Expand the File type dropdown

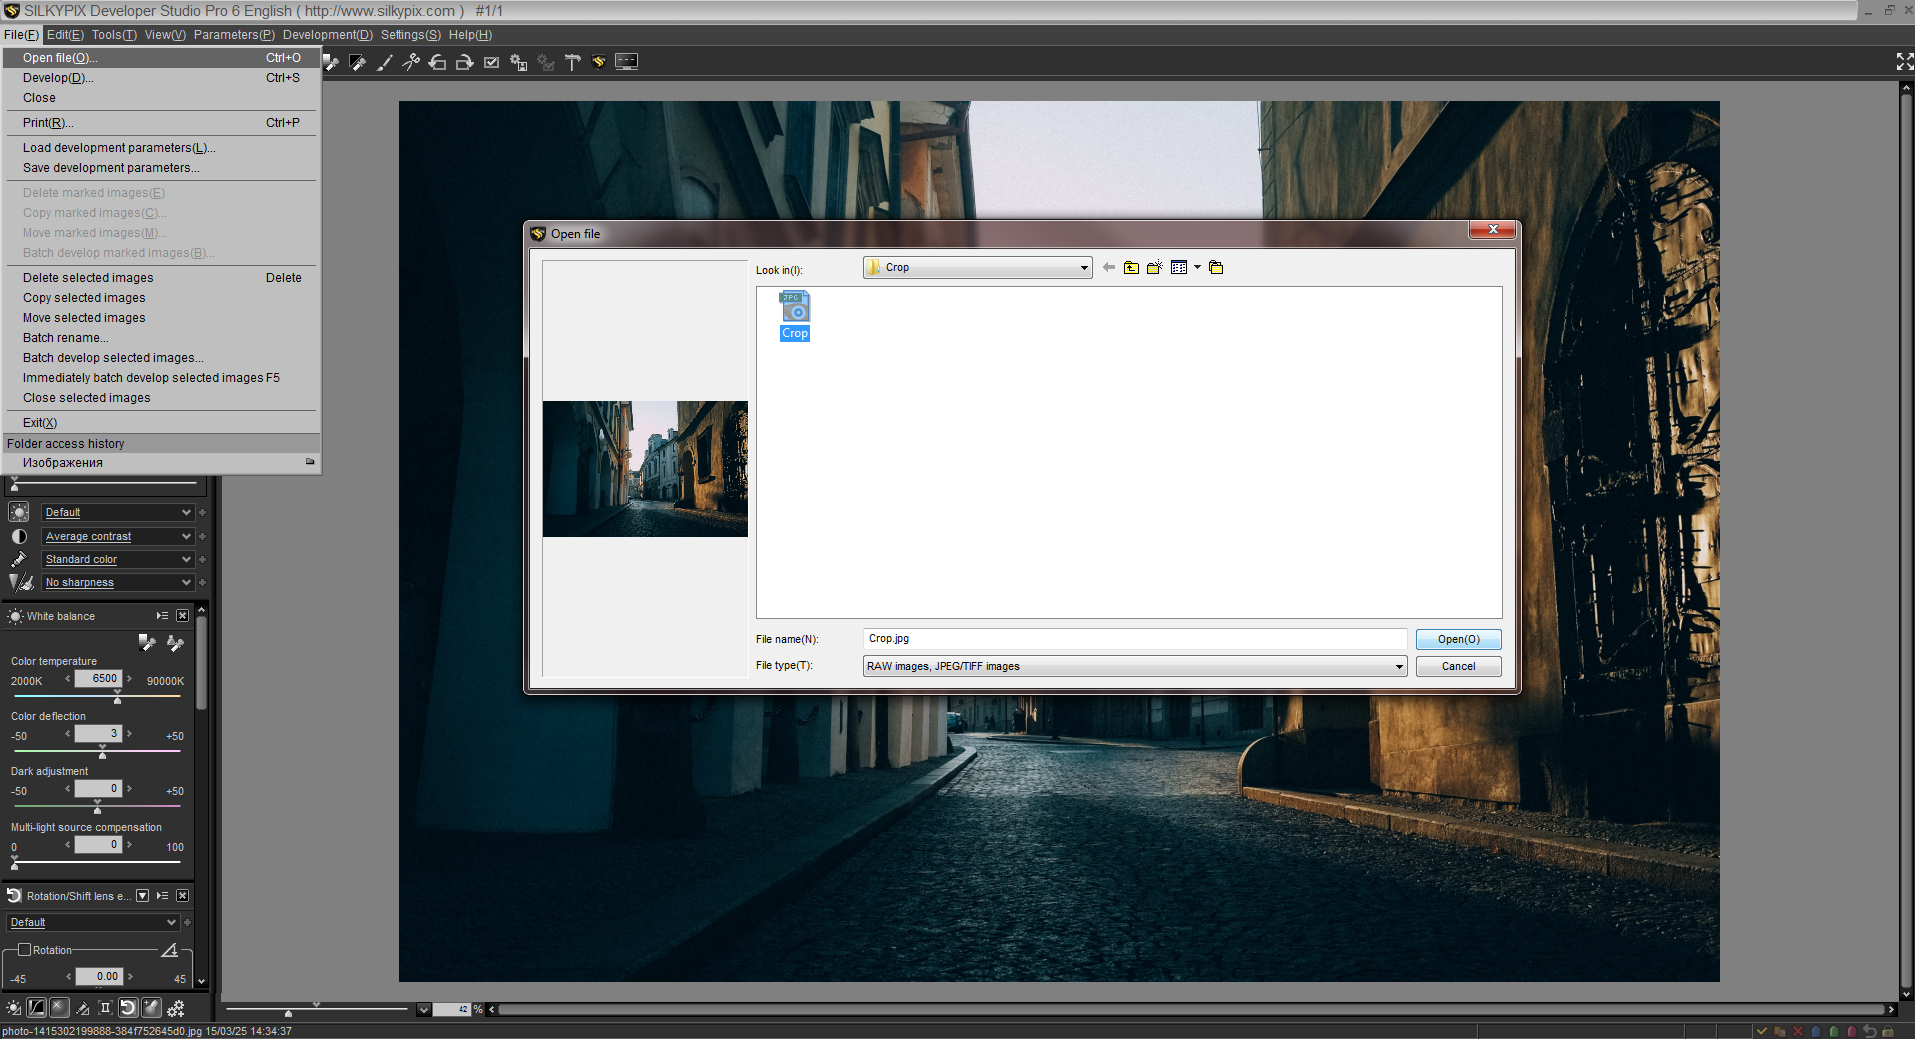(x=1399, y=667)
